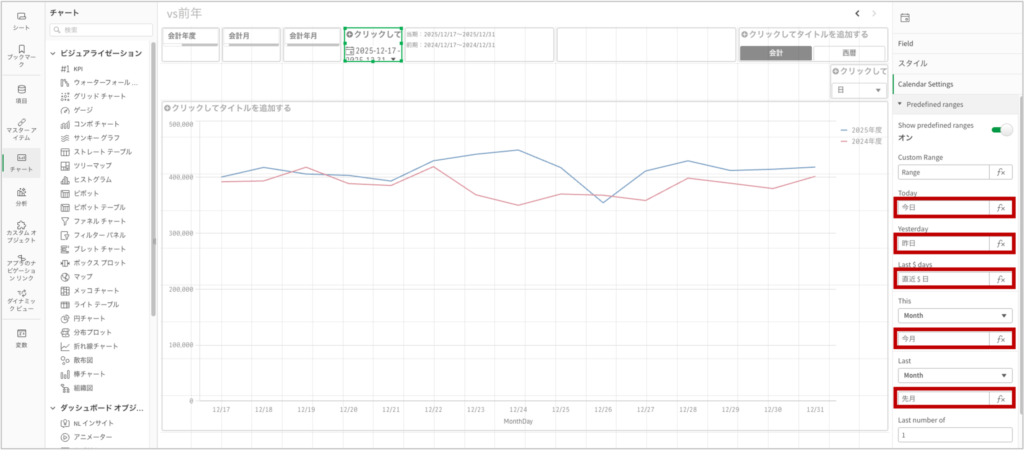
Task: Go to previous sheet with left arrow
Action: point(857,13)
